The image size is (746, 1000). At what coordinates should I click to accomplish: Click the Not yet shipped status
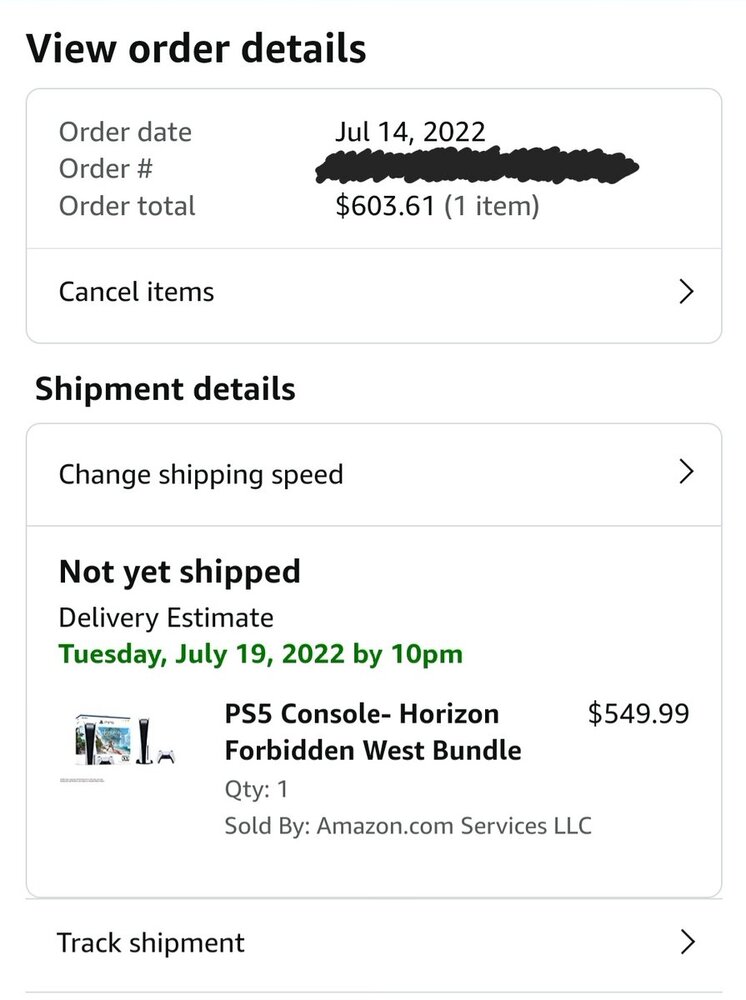point(180,572)
